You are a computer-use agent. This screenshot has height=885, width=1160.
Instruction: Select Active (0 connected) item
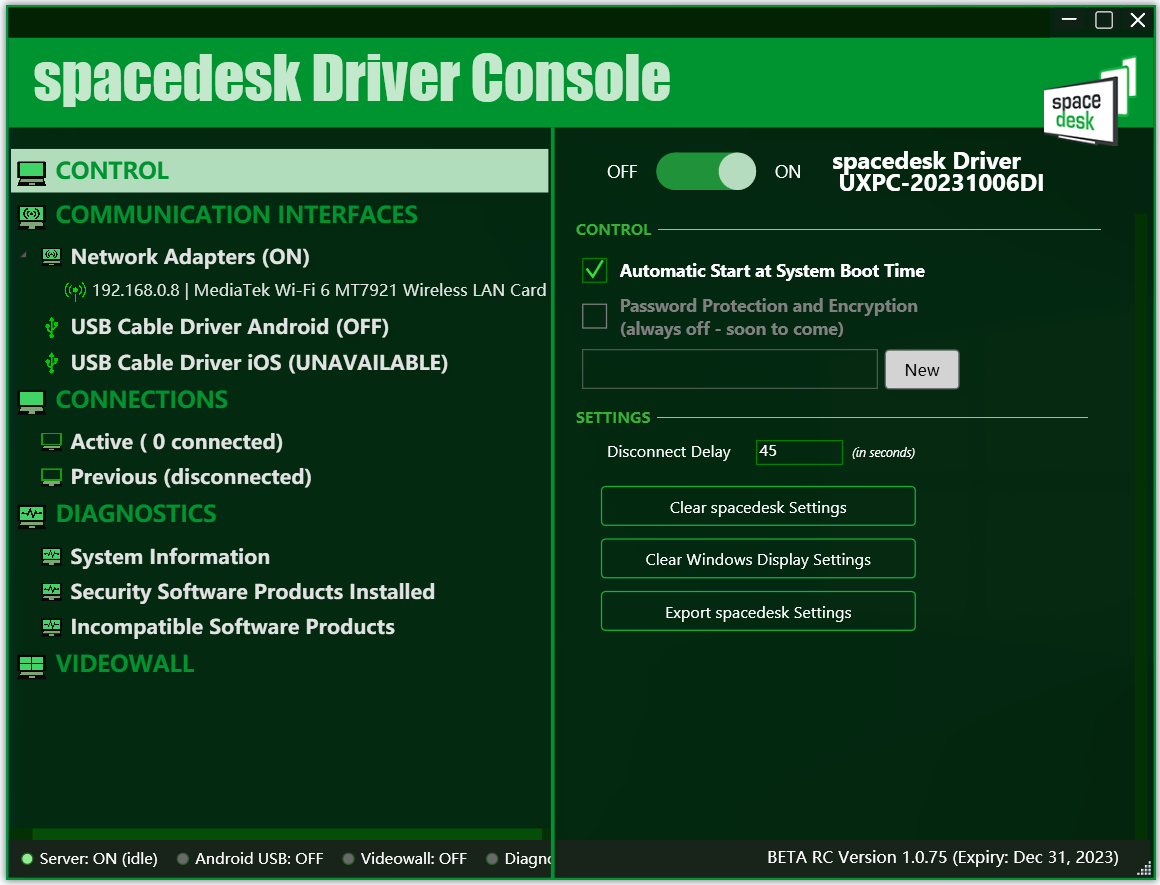click(176, 442)
